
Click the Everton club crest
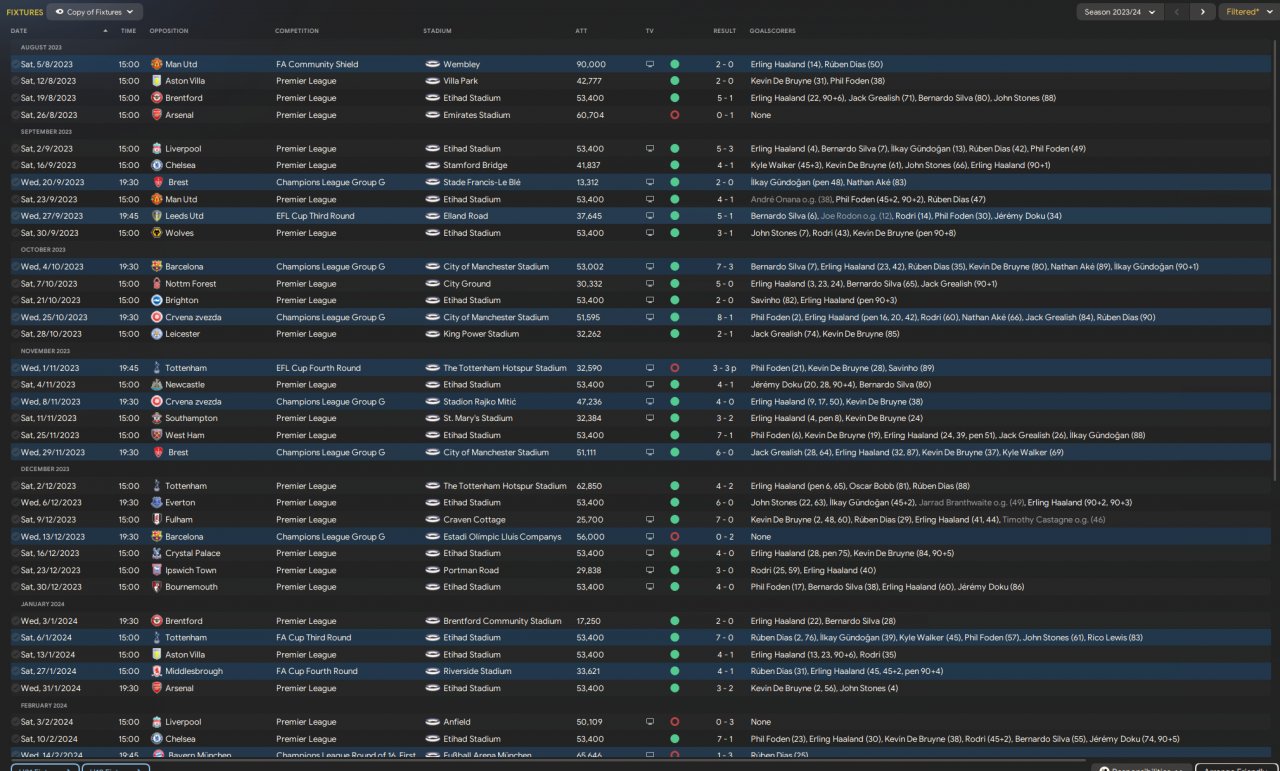pos(156,503)
